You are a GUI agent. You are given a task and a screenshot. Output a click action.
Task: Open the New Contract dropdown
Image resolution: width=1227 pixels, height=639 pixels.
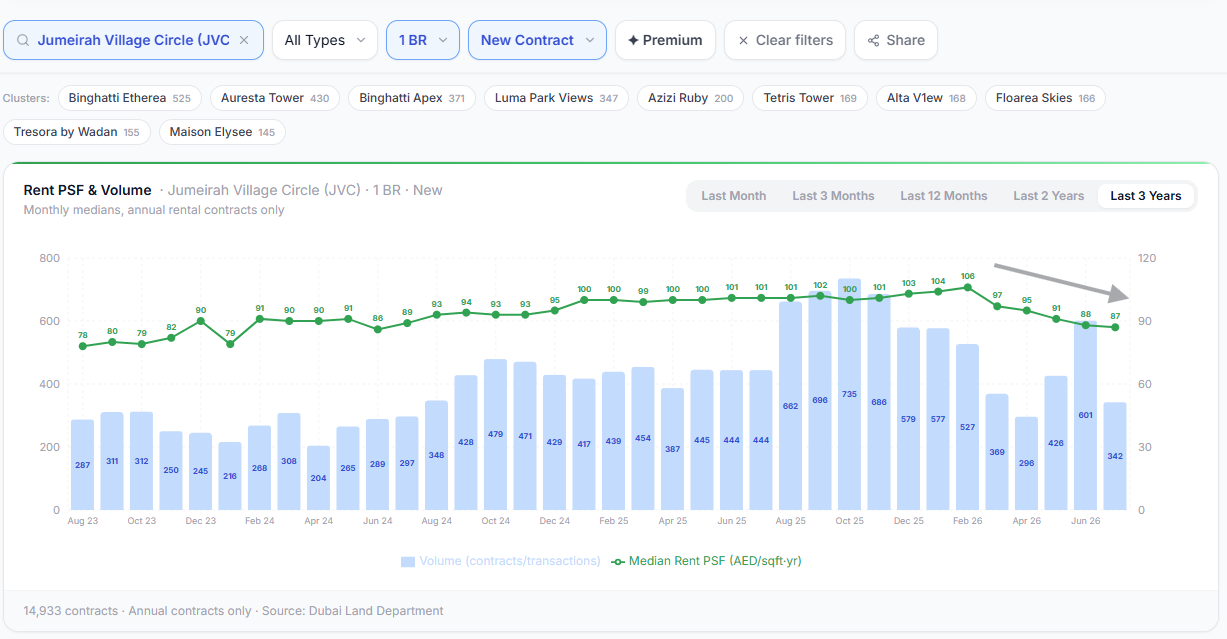[x=537, y=40]
